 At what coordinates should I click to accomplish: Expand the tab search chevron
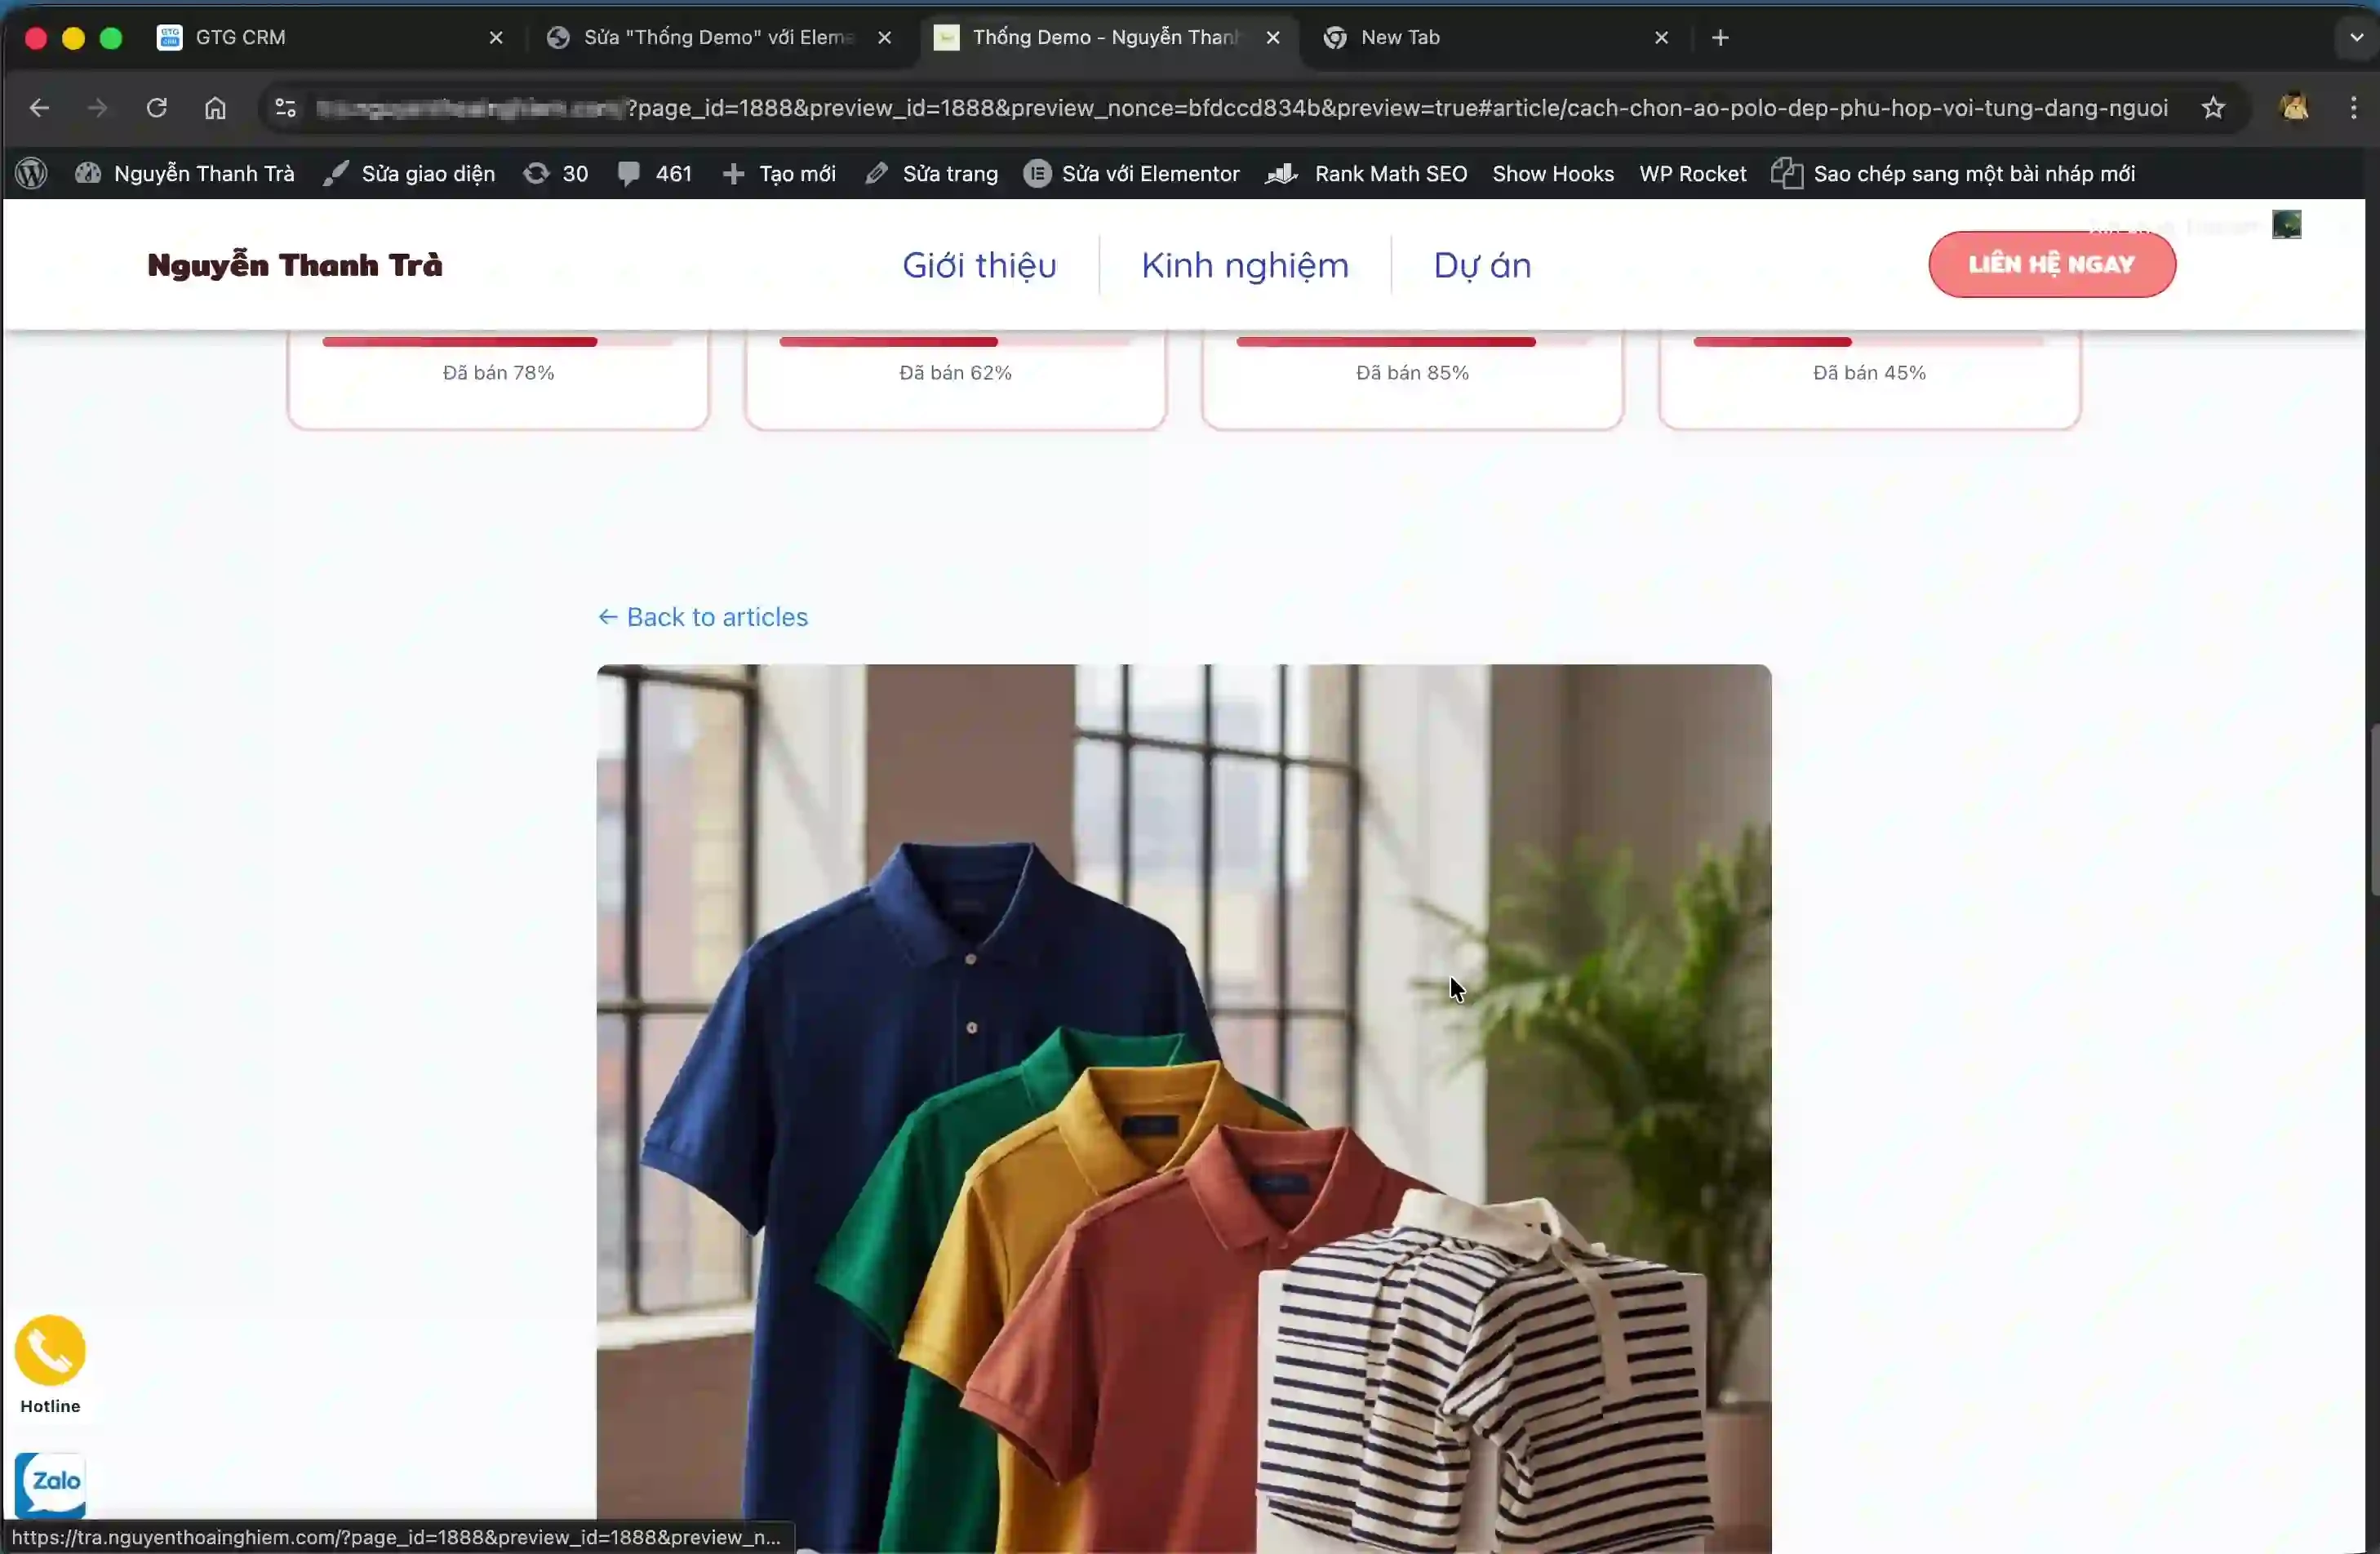(2356, 38)
